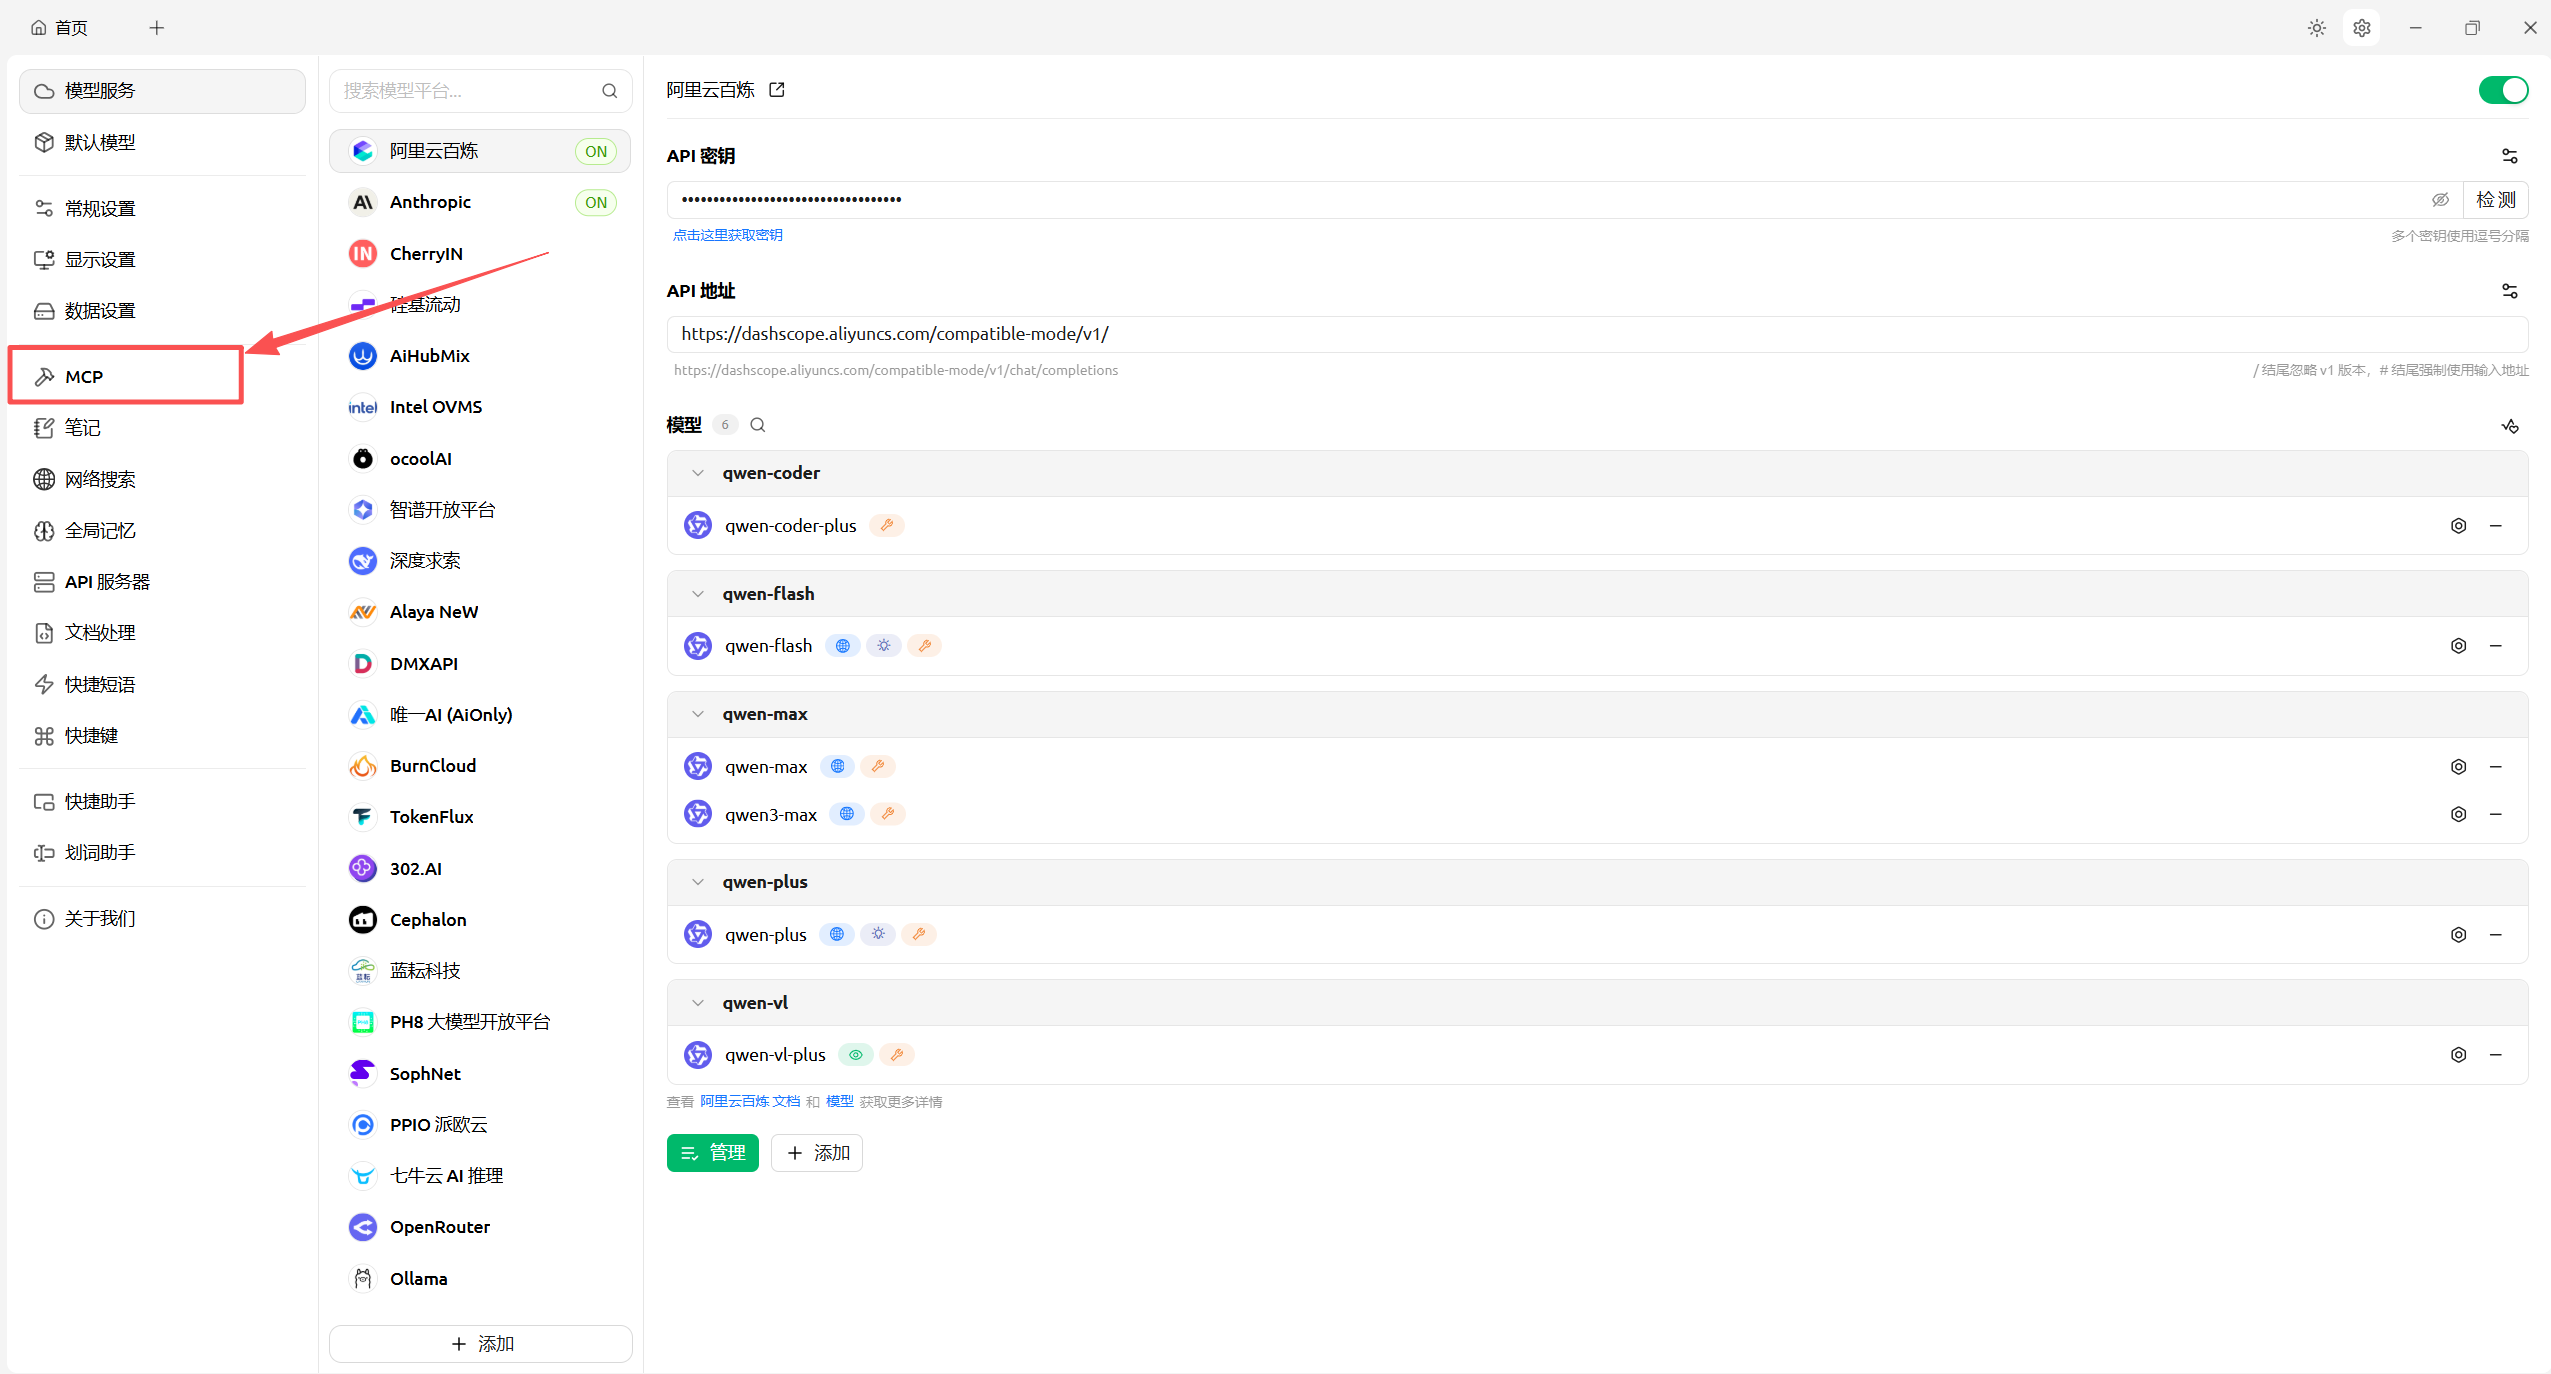Image resolution: width=2551 pixels, height=1374 pixels.
Task: Collapse the qwen-max model group
Action: point(698,714)
